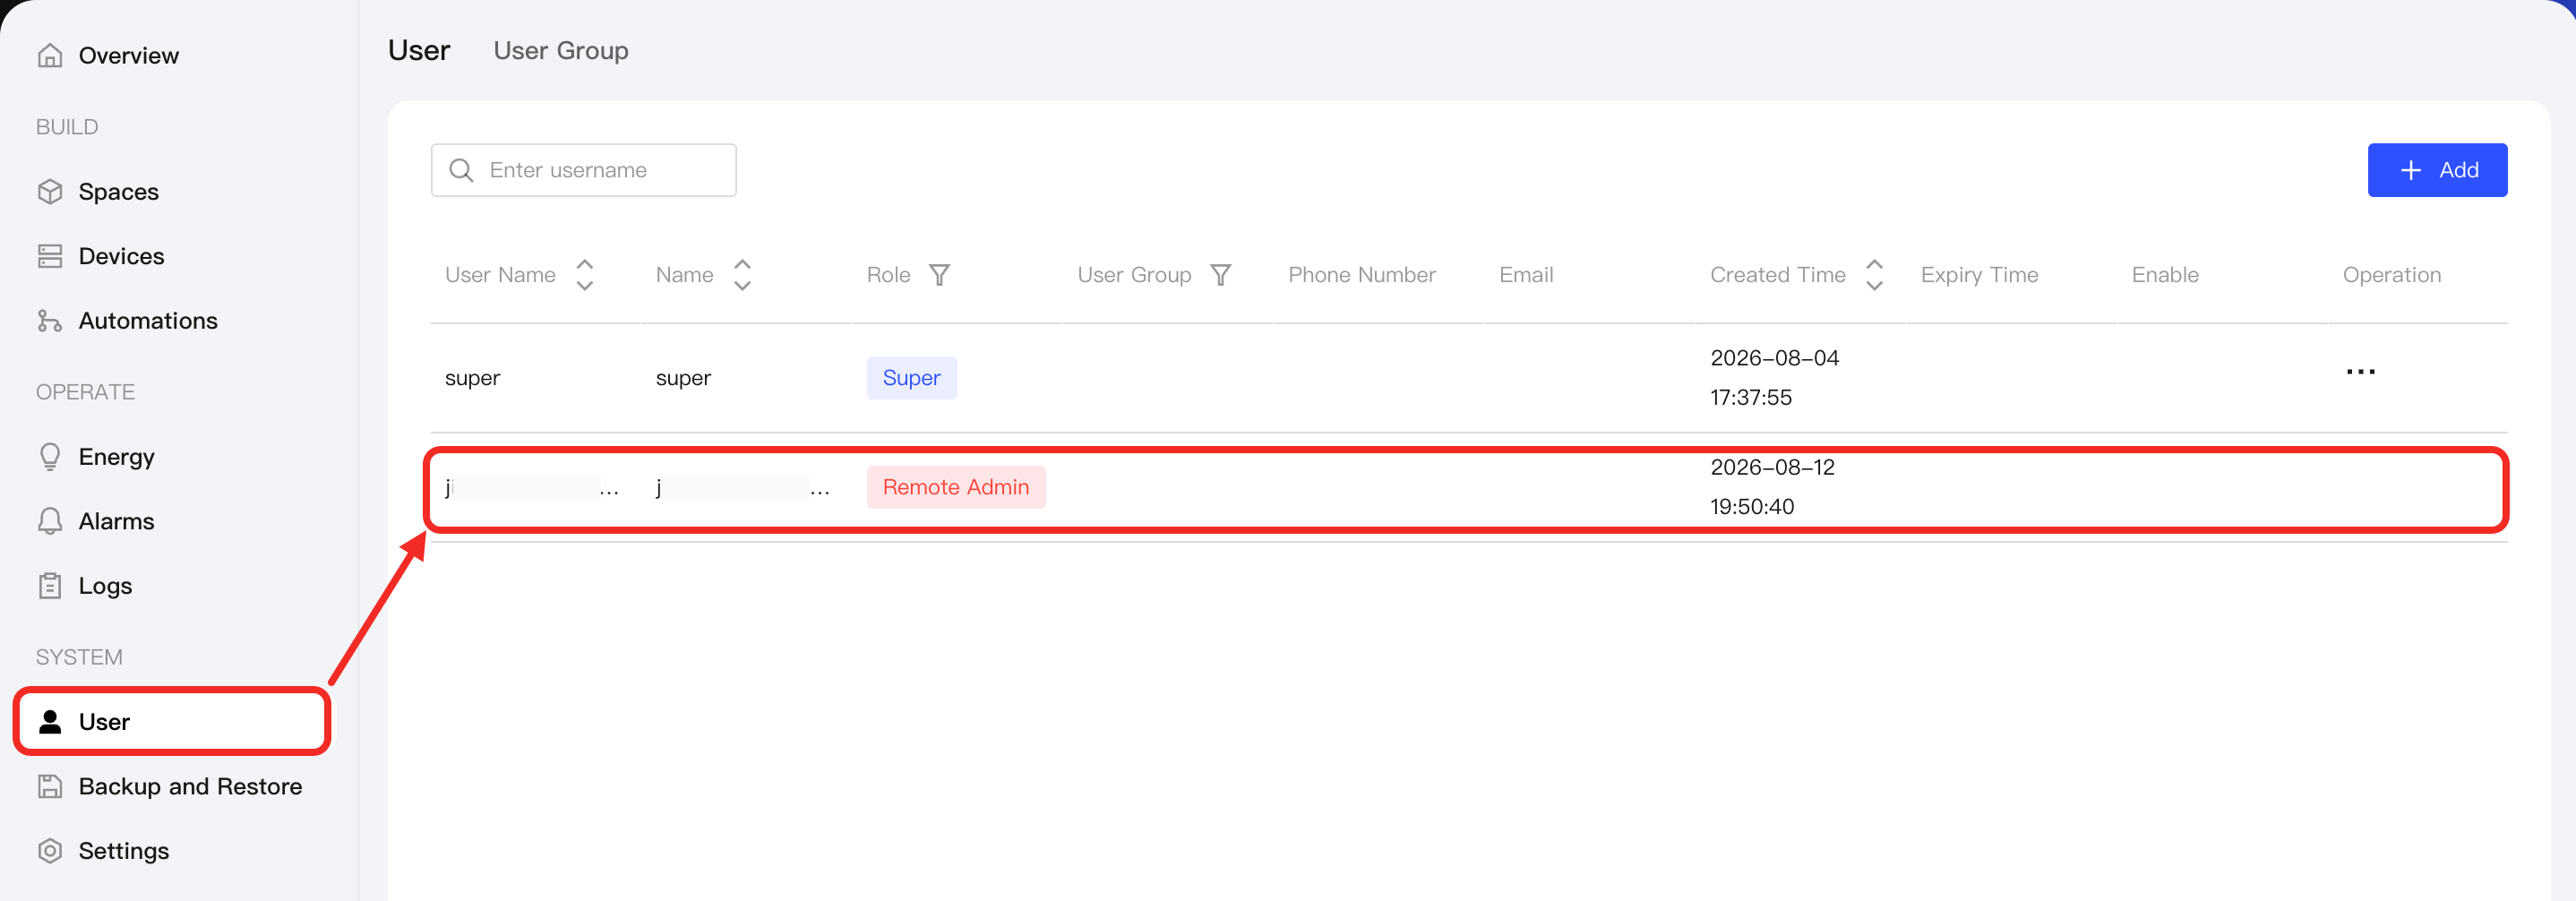Open the Alarms page
The image size is (2576, 901).
(116, 522)
